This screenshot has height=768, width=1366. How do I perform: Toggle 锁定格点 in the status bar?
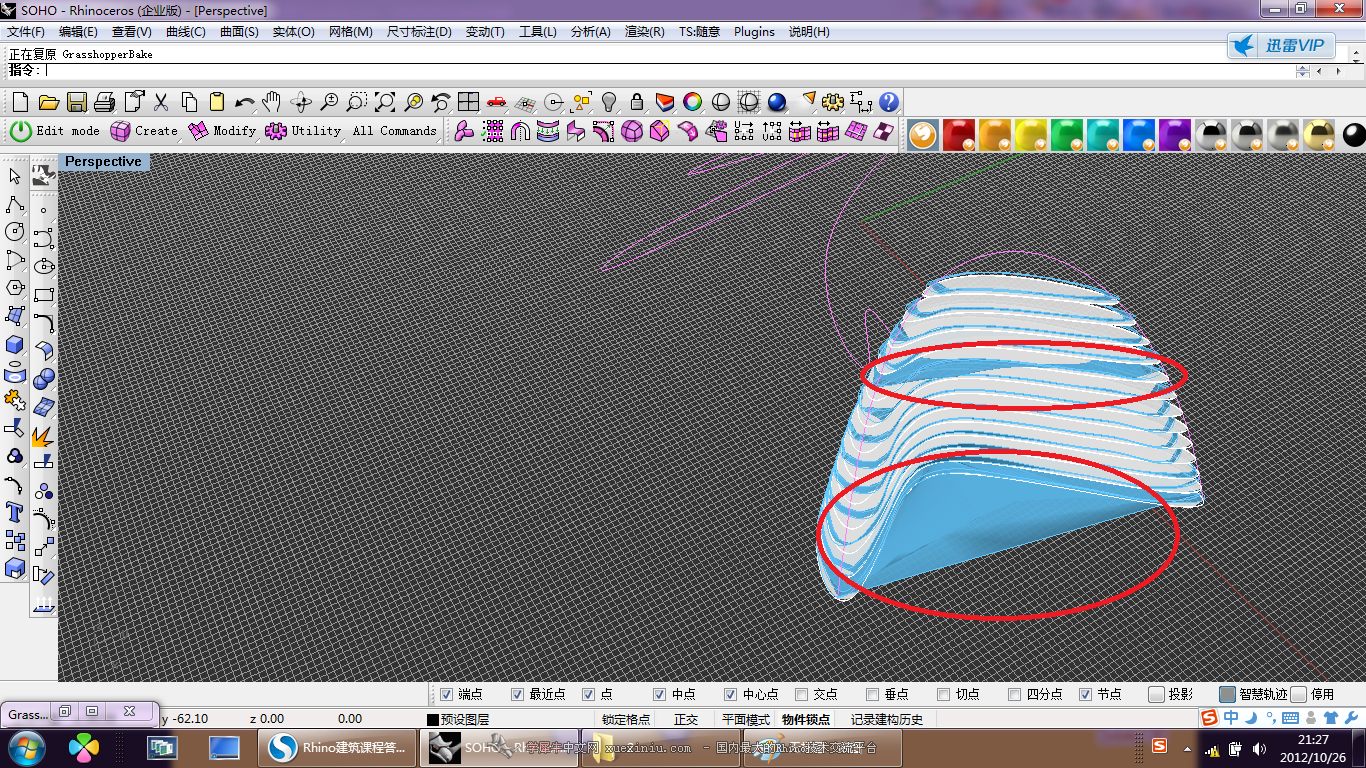626,719
